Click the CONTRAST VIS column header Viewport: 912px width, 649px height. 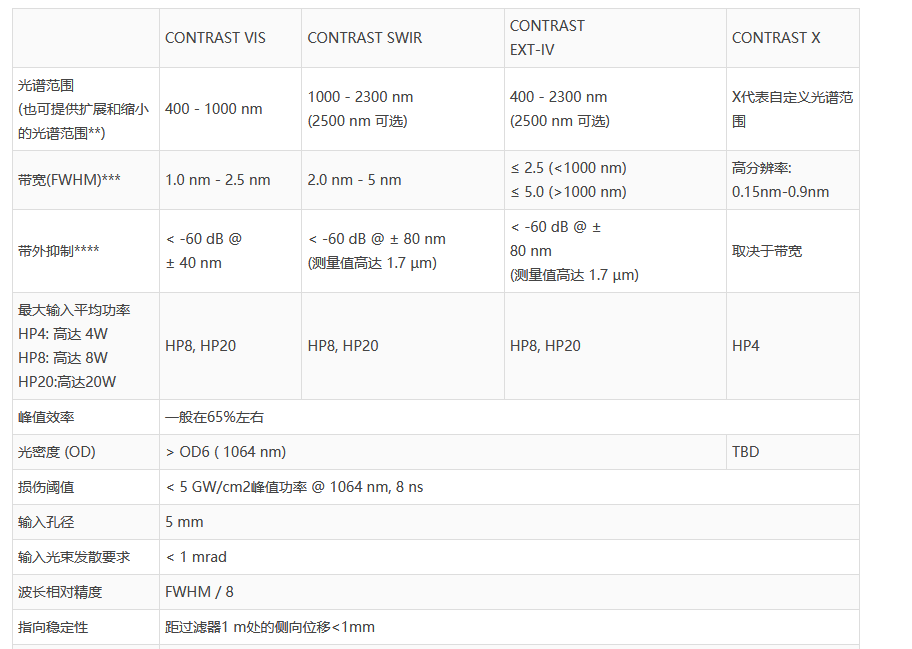click(x=215, y=38)
